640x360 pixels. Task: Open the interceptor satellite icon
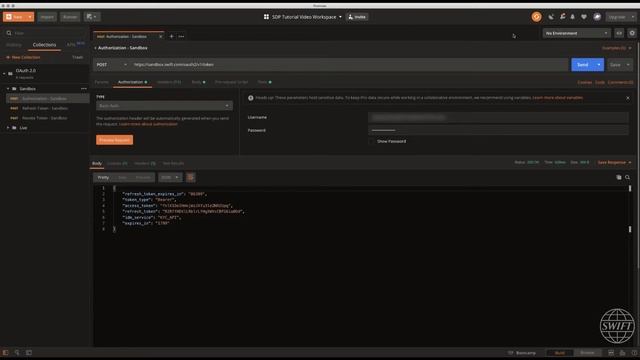click(x=551, y=17)
